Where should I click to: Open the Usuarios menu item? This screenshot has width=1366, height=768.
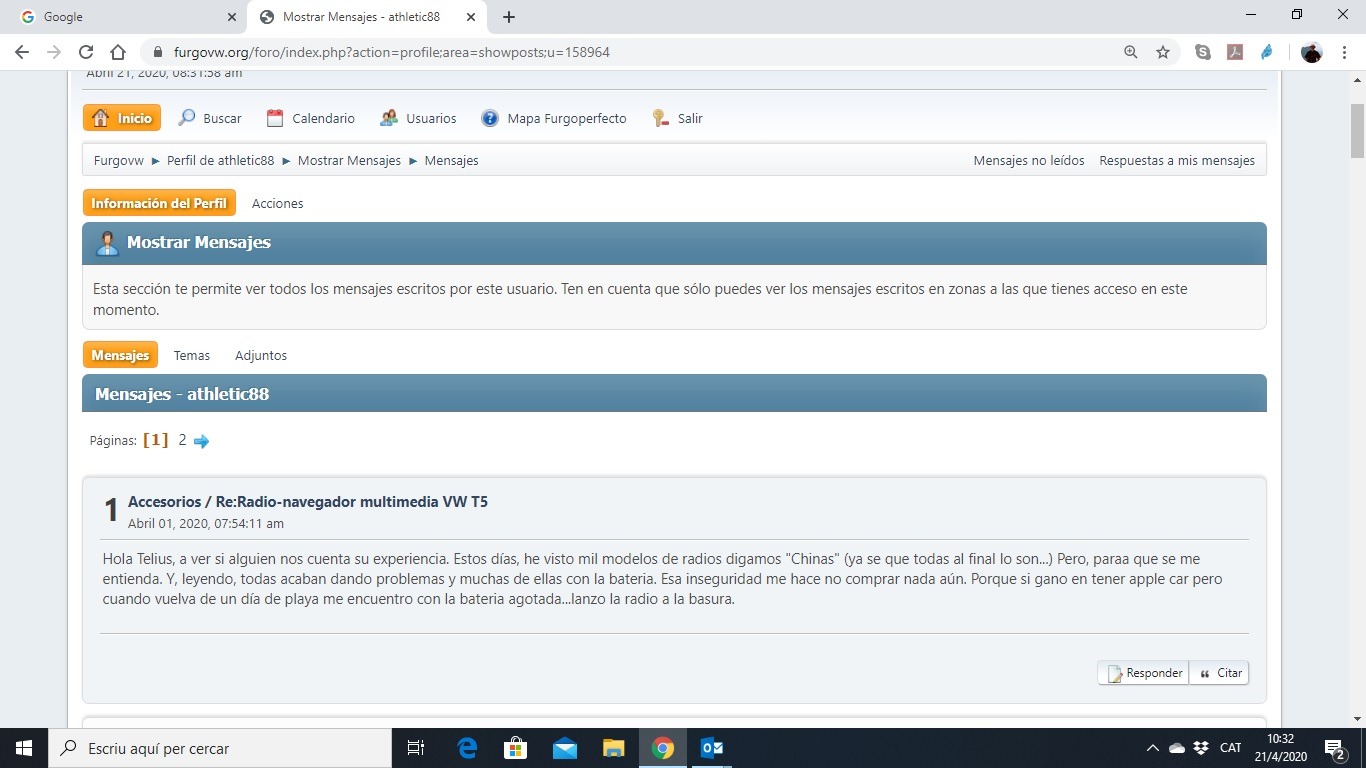[x=418, y=118]
